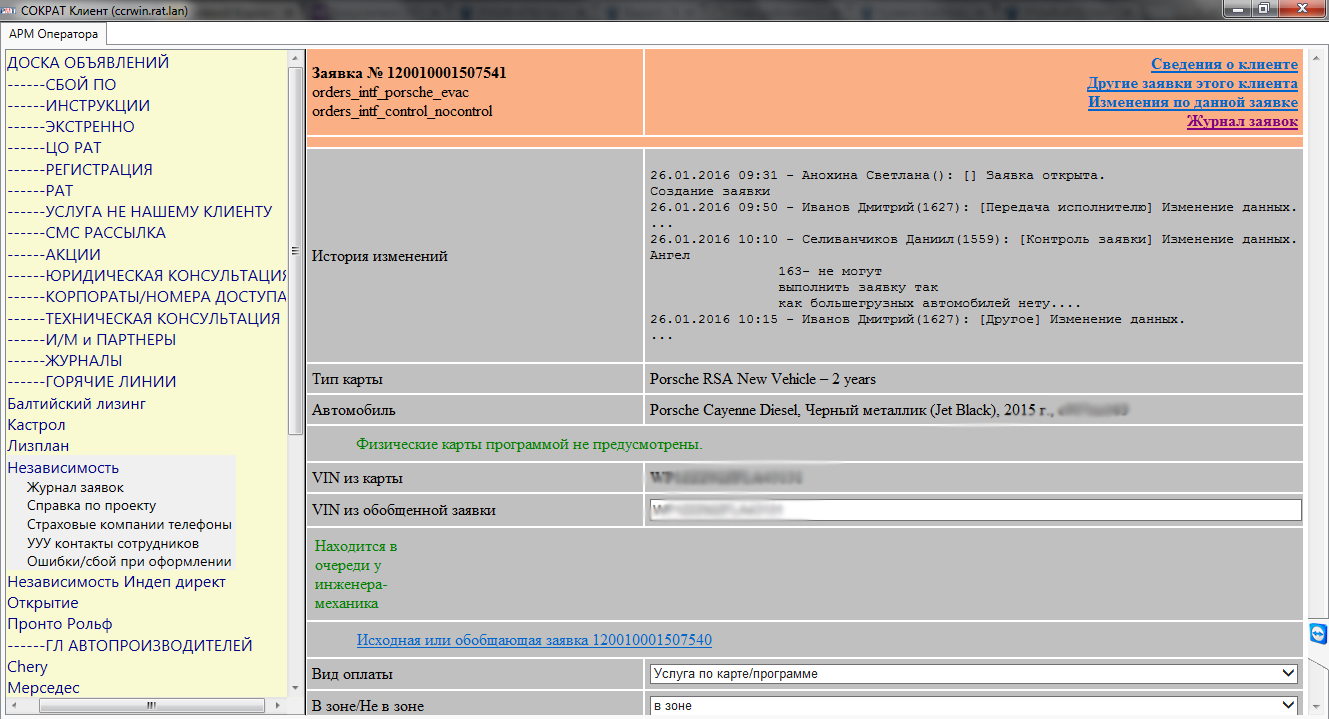Click the TeamViewer panel icon
The image size is (1329, 719).
click(x=1318, y=635)
